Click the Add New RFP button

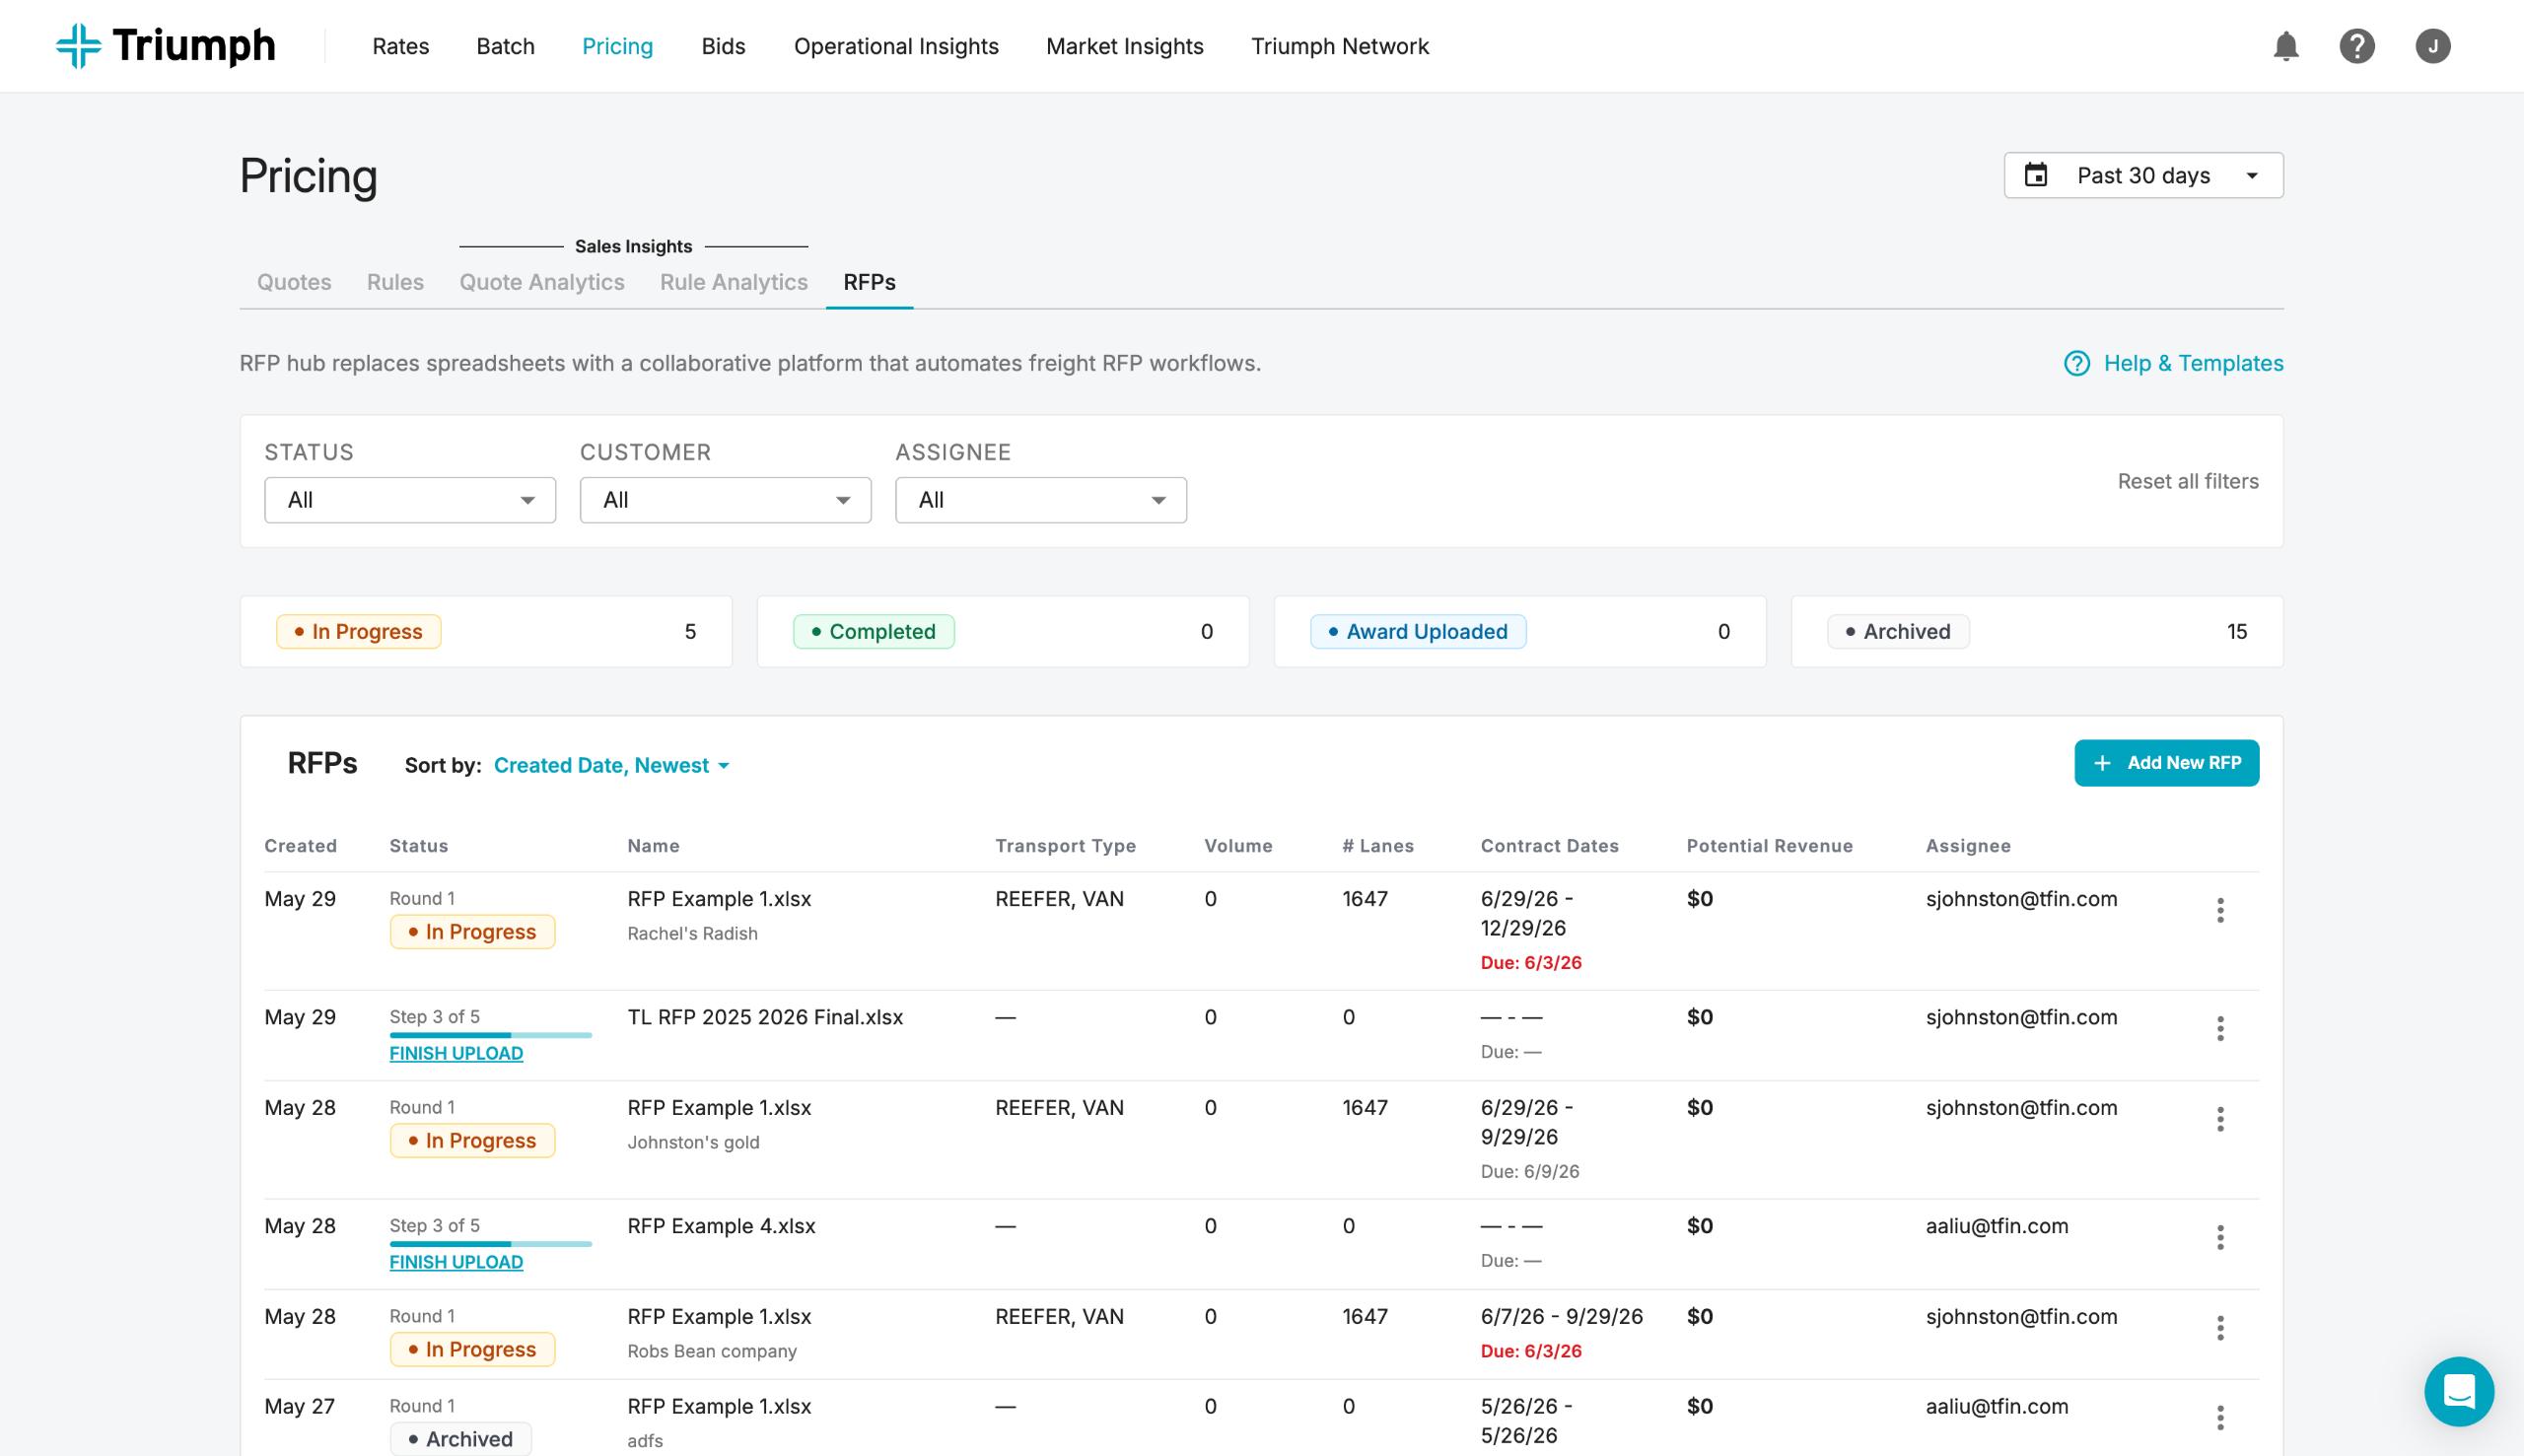click(x=2166, y=763)
